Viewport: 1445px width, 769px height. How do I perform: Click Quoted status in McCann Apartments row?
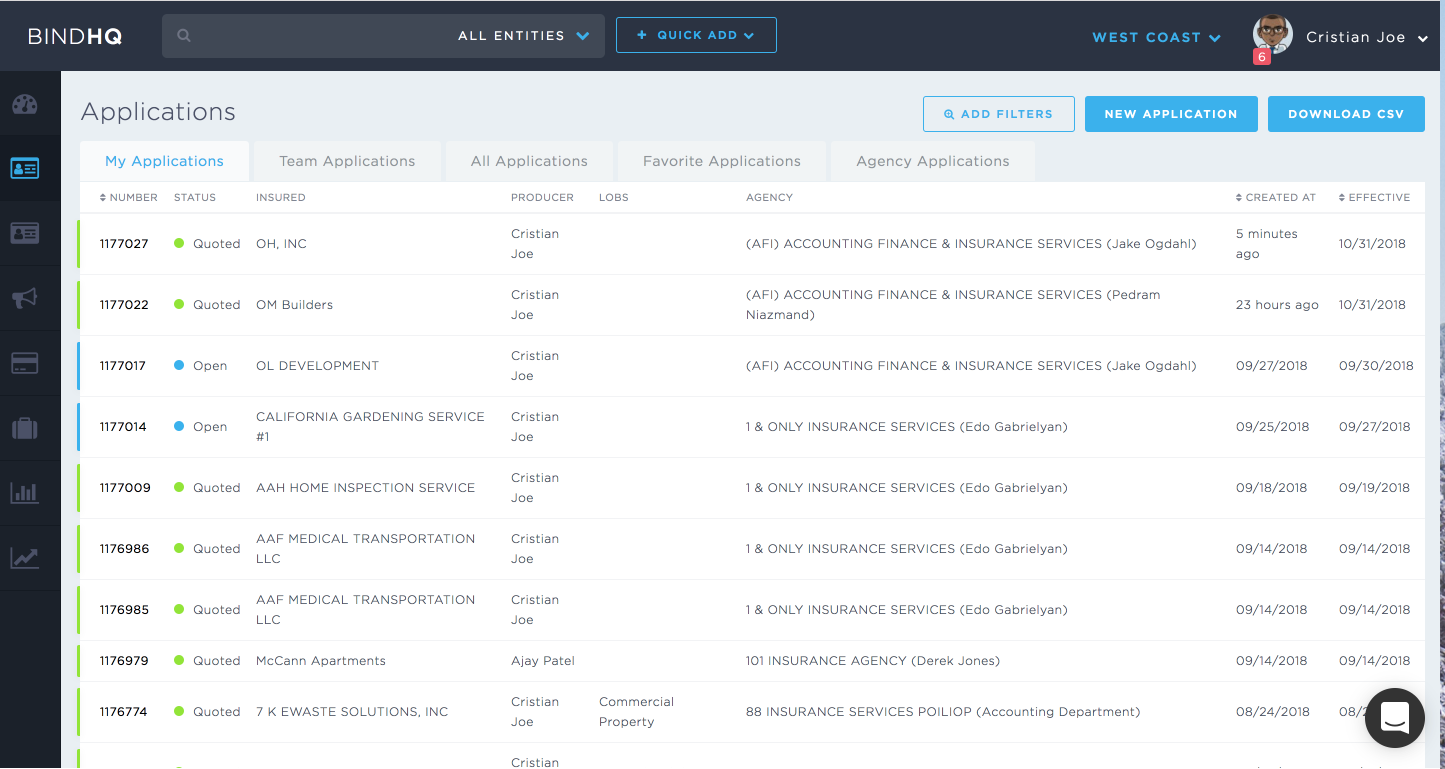pos(207,661)
